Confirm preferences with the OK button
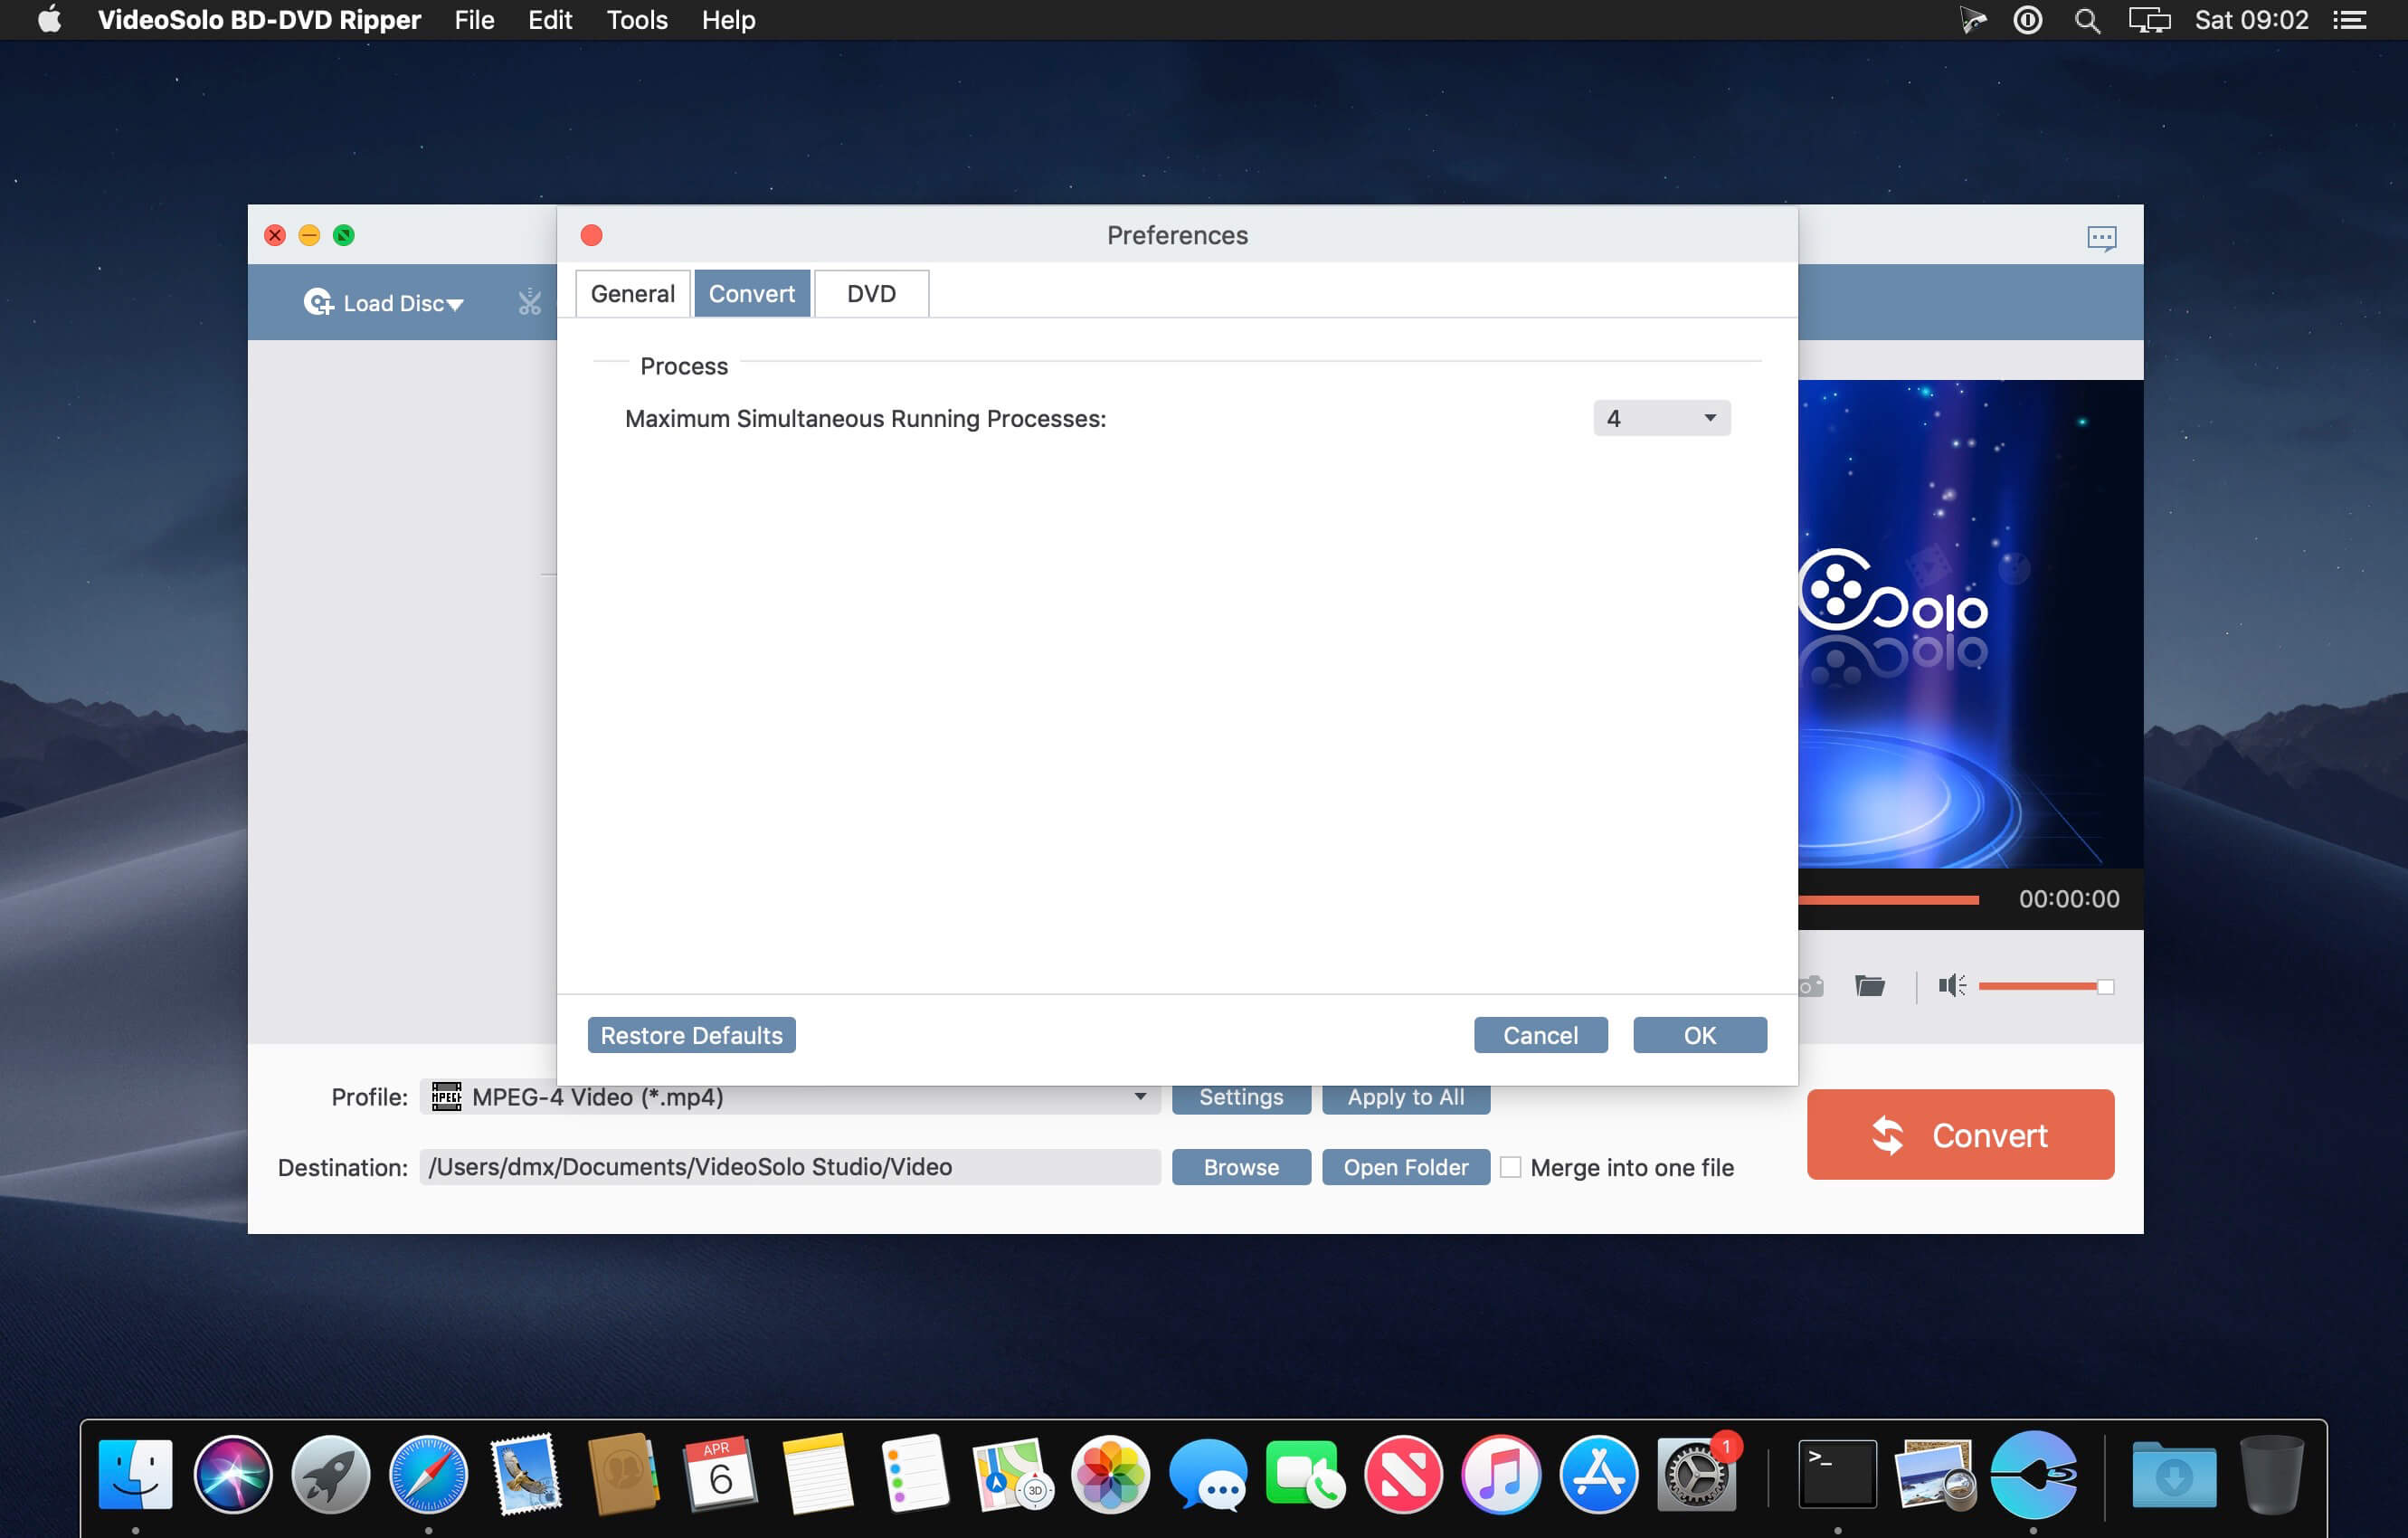The width and height of the screenshot is (2408, 1538). click(x=1699, y=1035)
